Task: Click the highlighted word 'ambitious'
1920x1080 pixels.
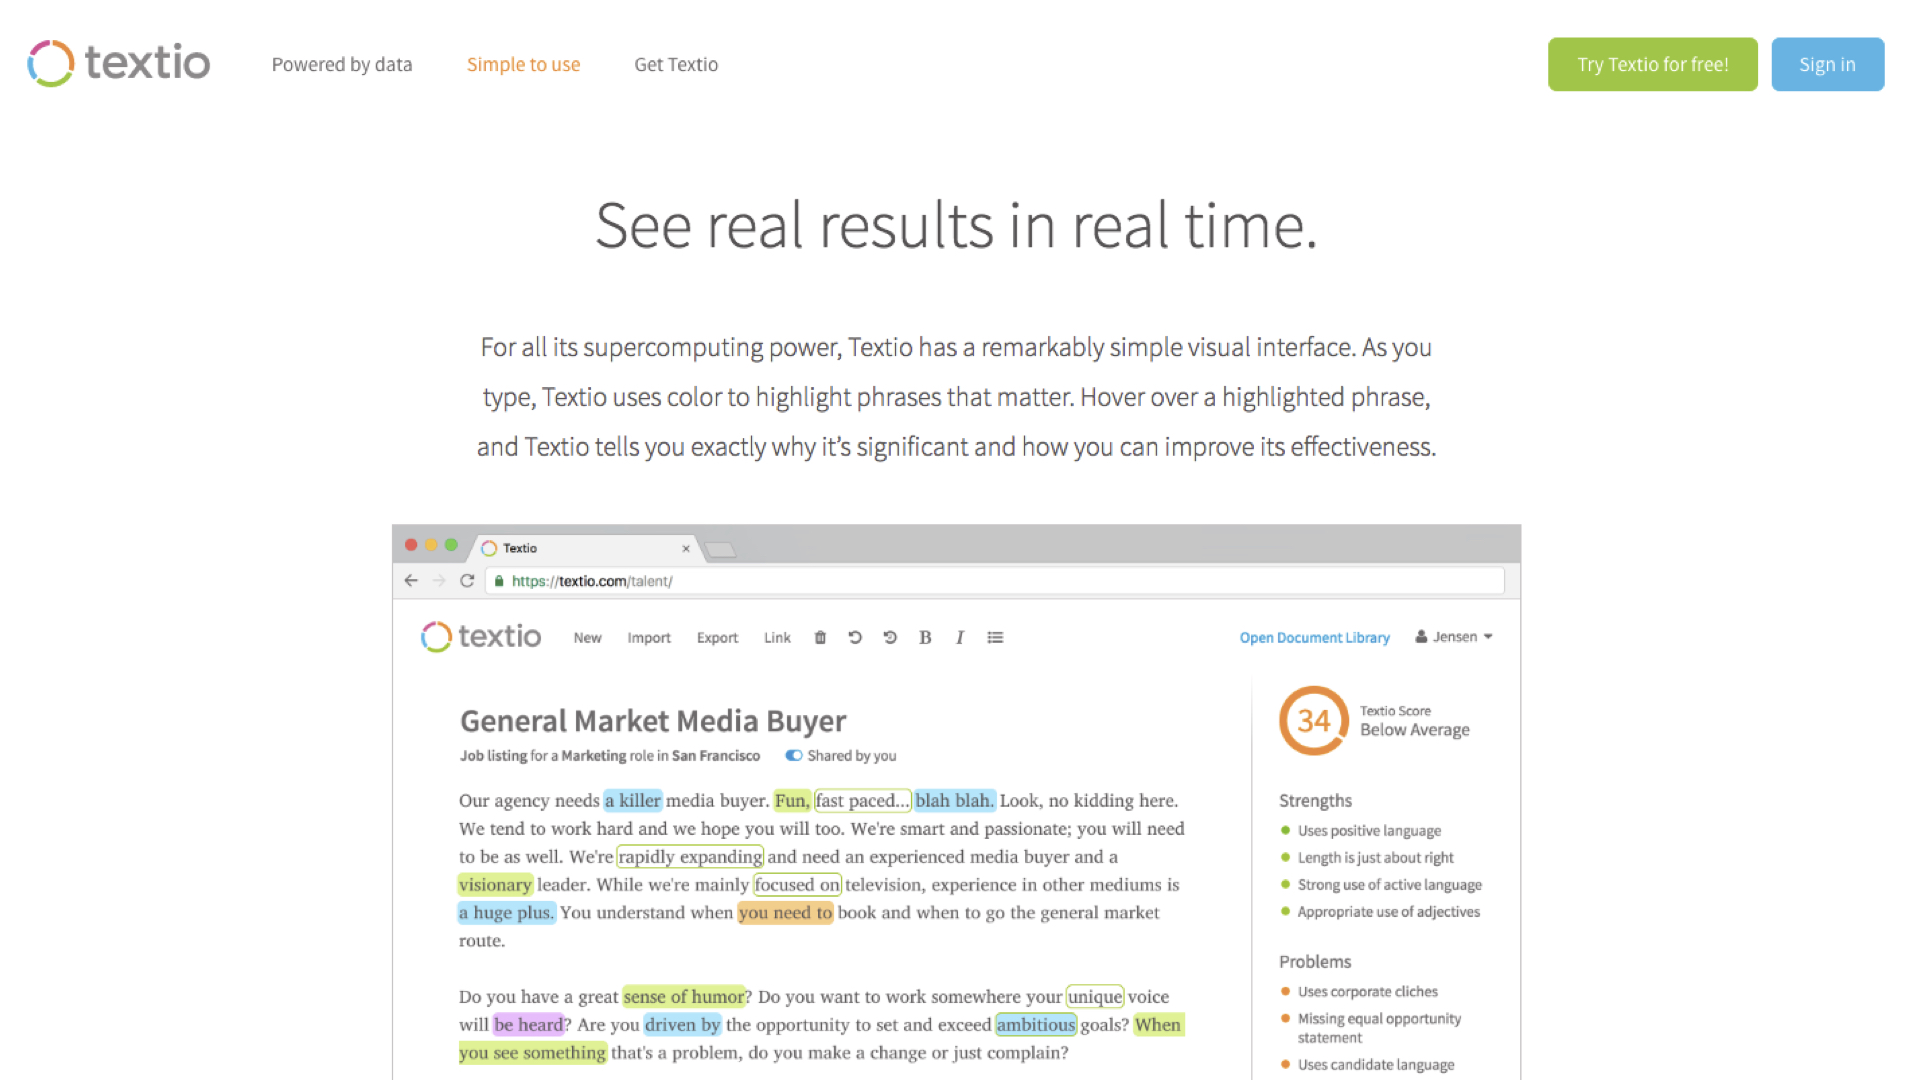Action: coord(1035,1024)
